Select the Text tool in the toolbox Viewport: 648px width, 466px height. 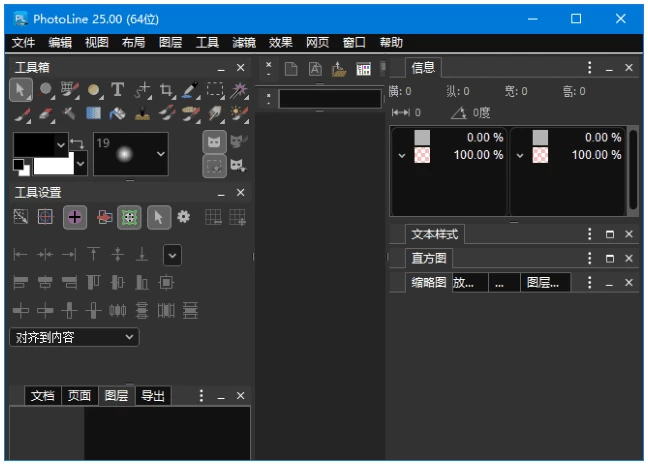[118, 91]
